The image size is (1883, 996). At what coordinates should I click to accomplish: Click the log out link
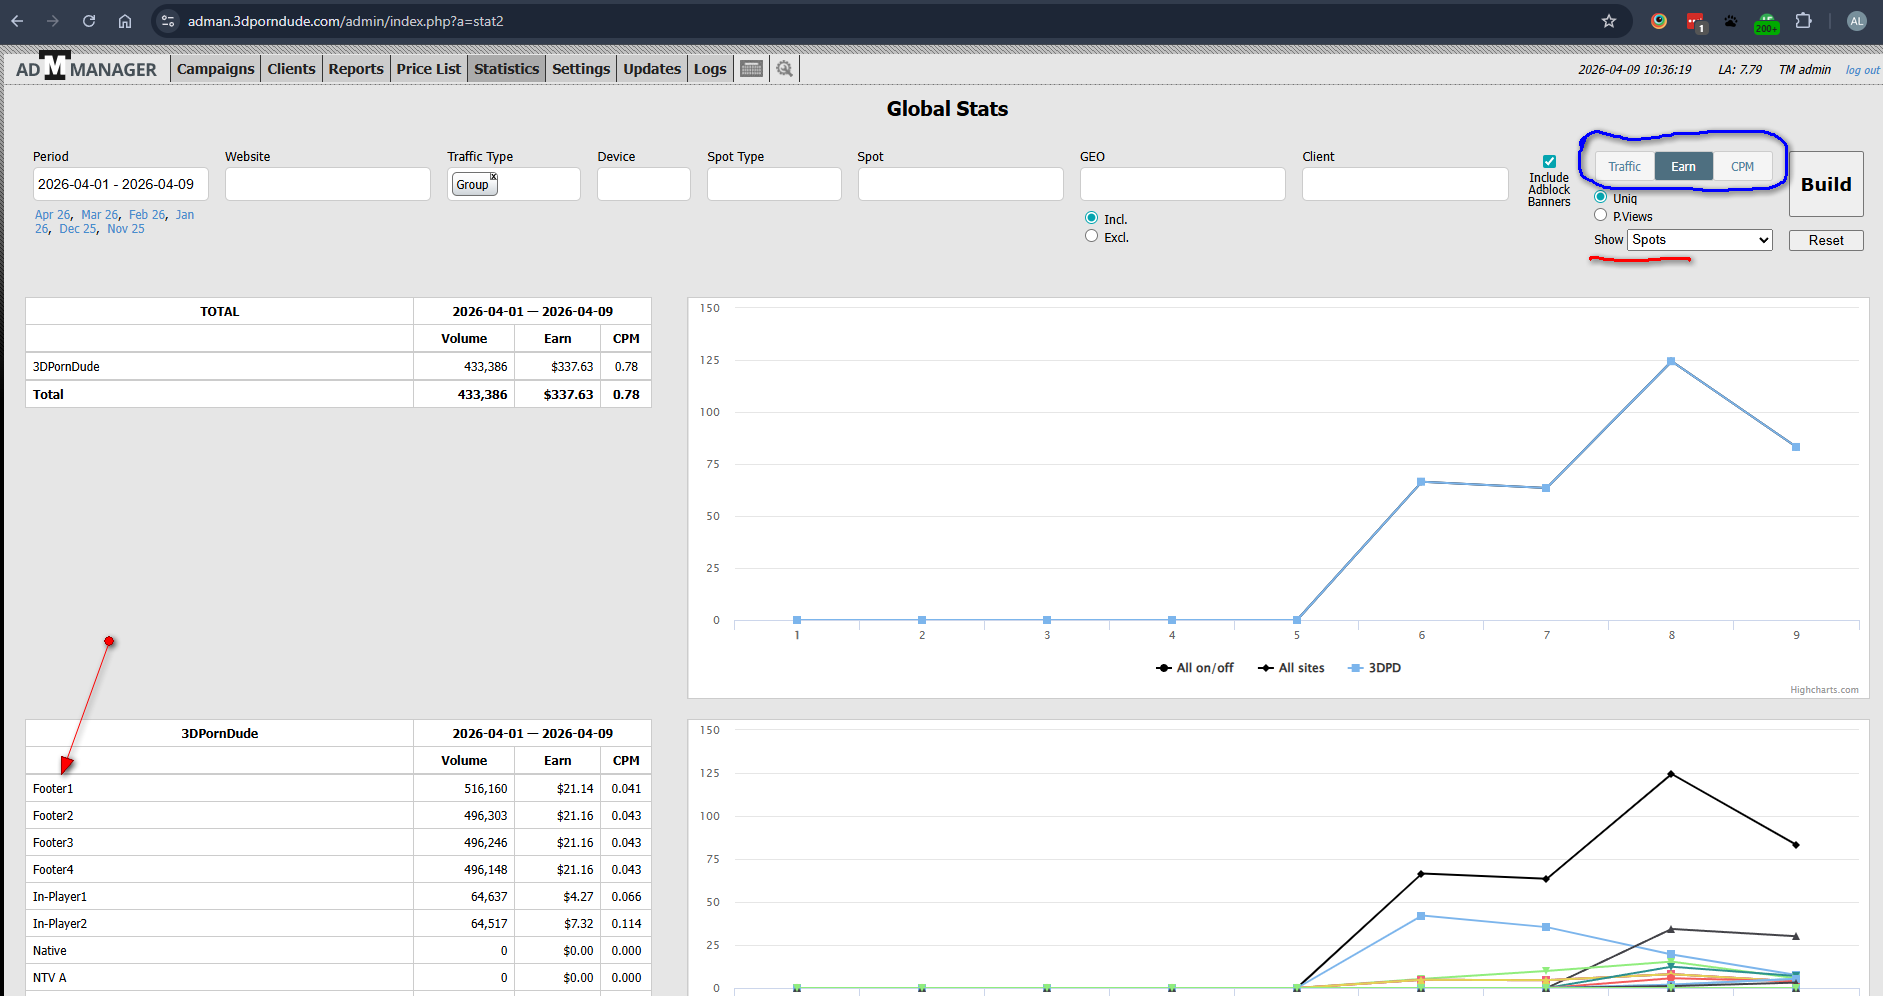click(x=1862, y=70)
